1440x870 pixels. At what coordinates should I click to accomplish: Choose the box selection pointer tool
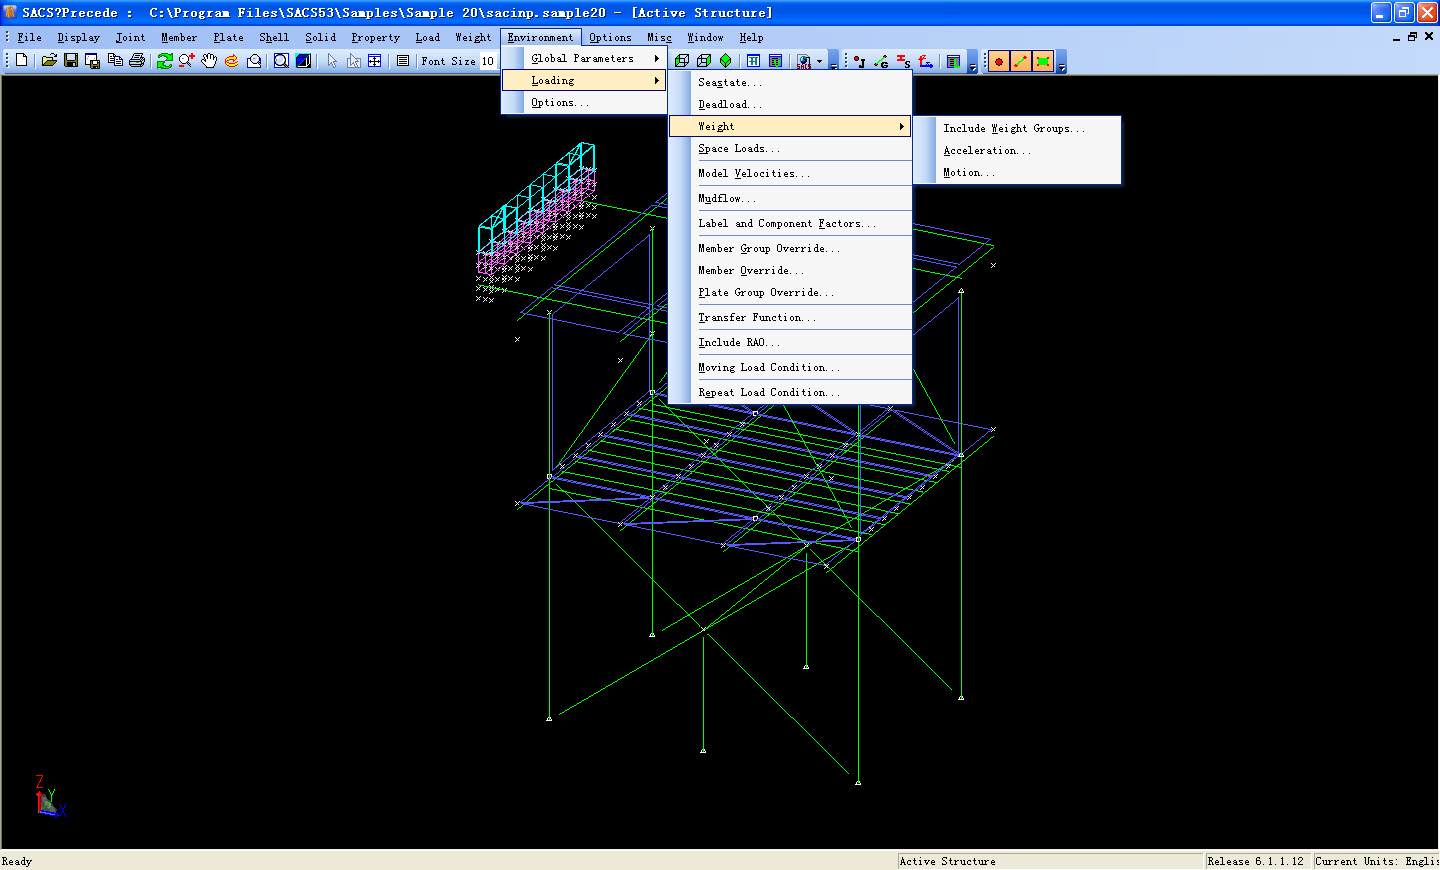353,61
